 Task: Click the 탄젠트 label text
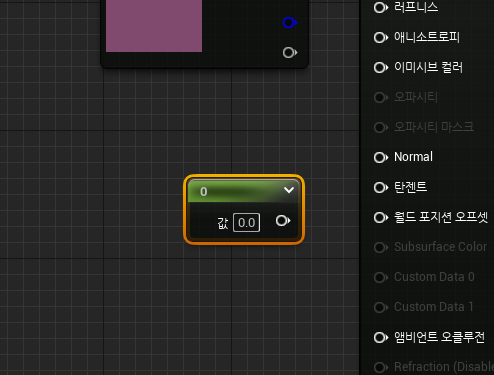(x=410, y=187)
